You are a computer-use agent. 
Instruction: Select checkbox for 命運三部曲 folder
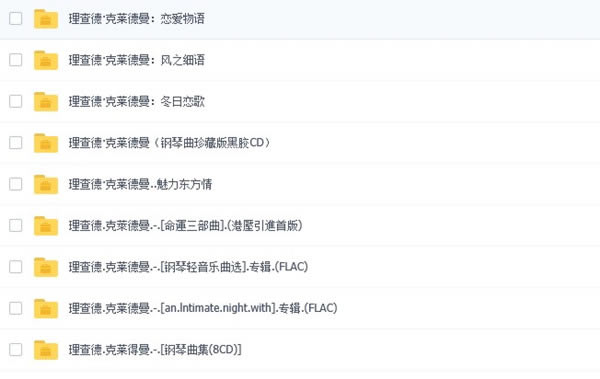(16, 225)
